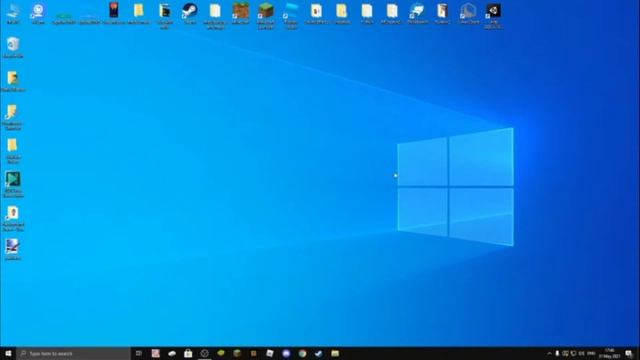The height and width of the screenshot is (360, 640).
Task: Open the taskbar clock and date
Action: pyautogui.click(x=609, y=353)
